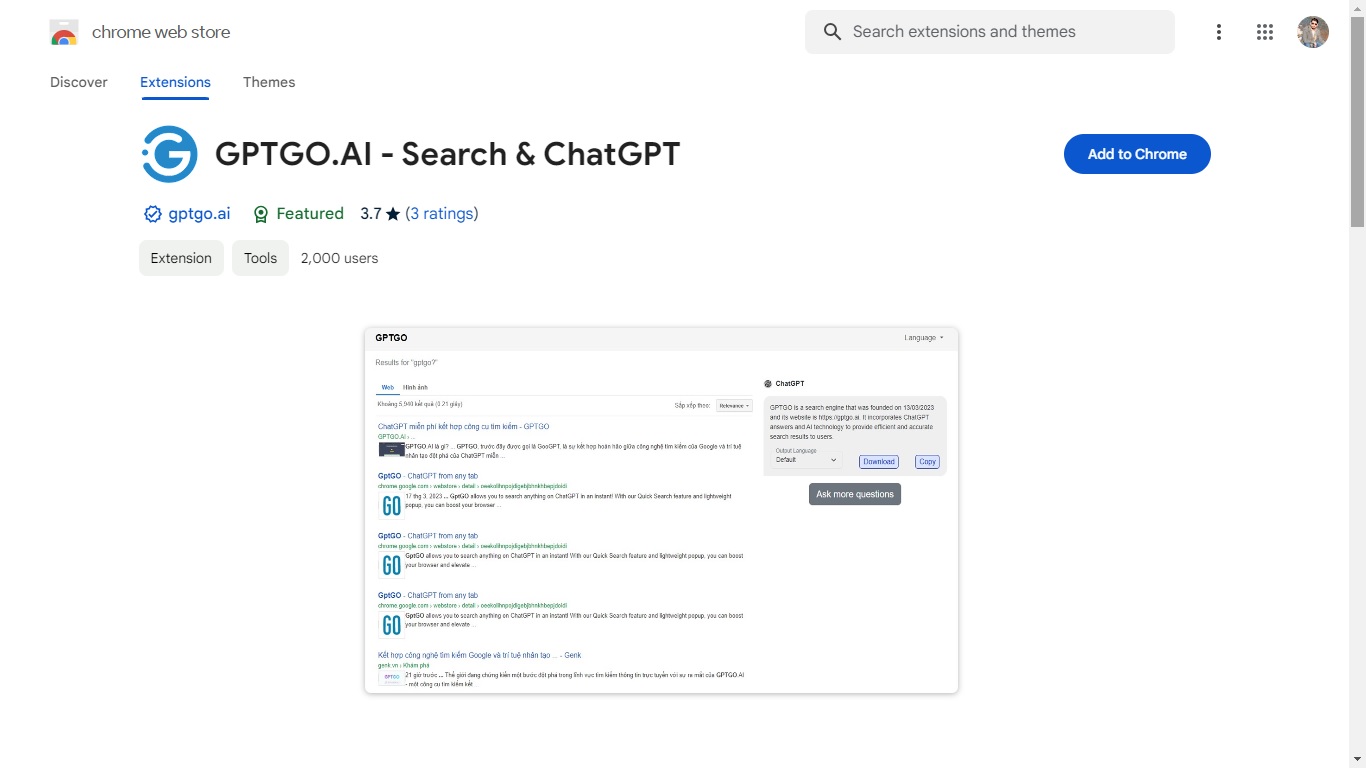Image resolution: width=1366 pixels, height=768 pixels.
Task: Click the verified publisher badge beside gptgo.ai
Action: tap(152, 213)
